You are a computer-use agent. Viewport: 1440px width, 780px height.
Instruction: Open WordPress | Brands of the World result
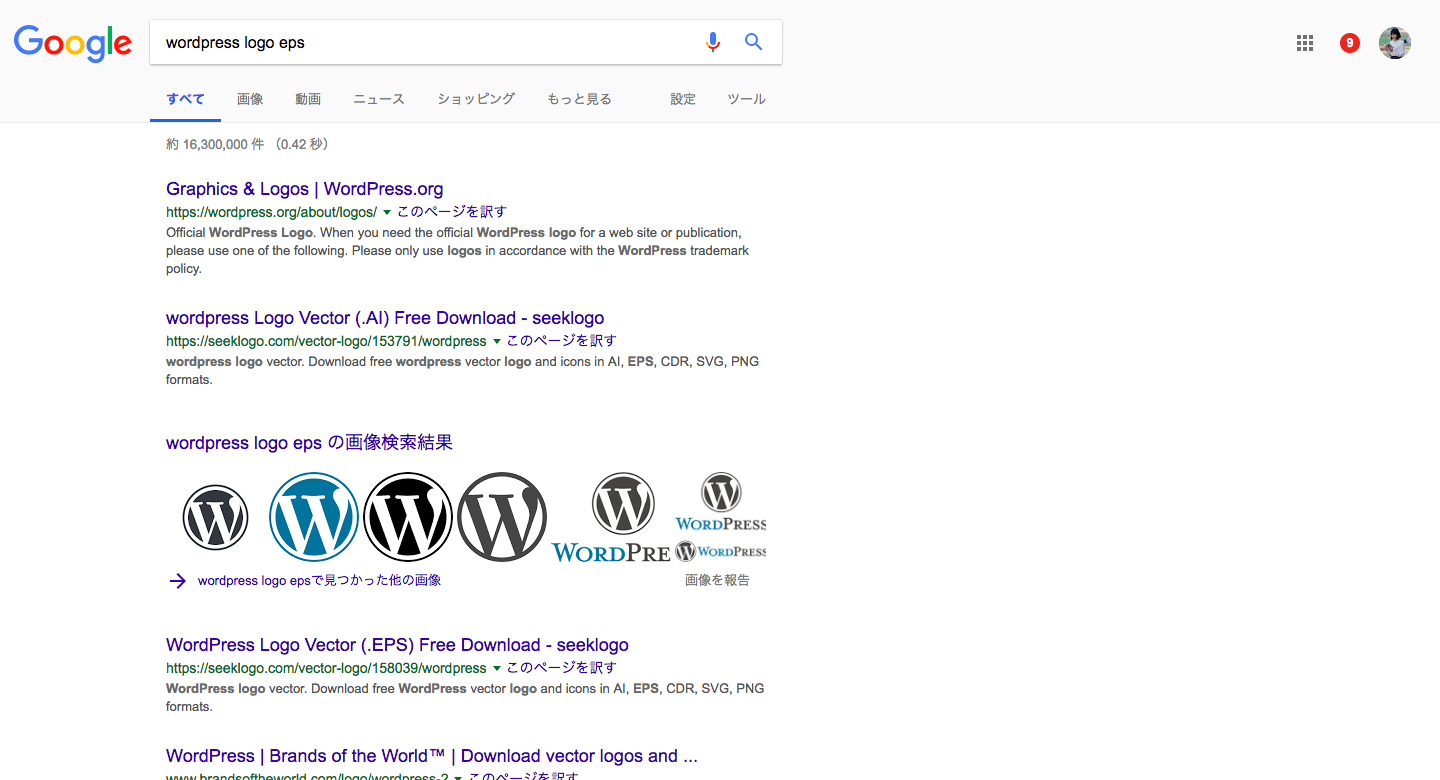[432, 756]
